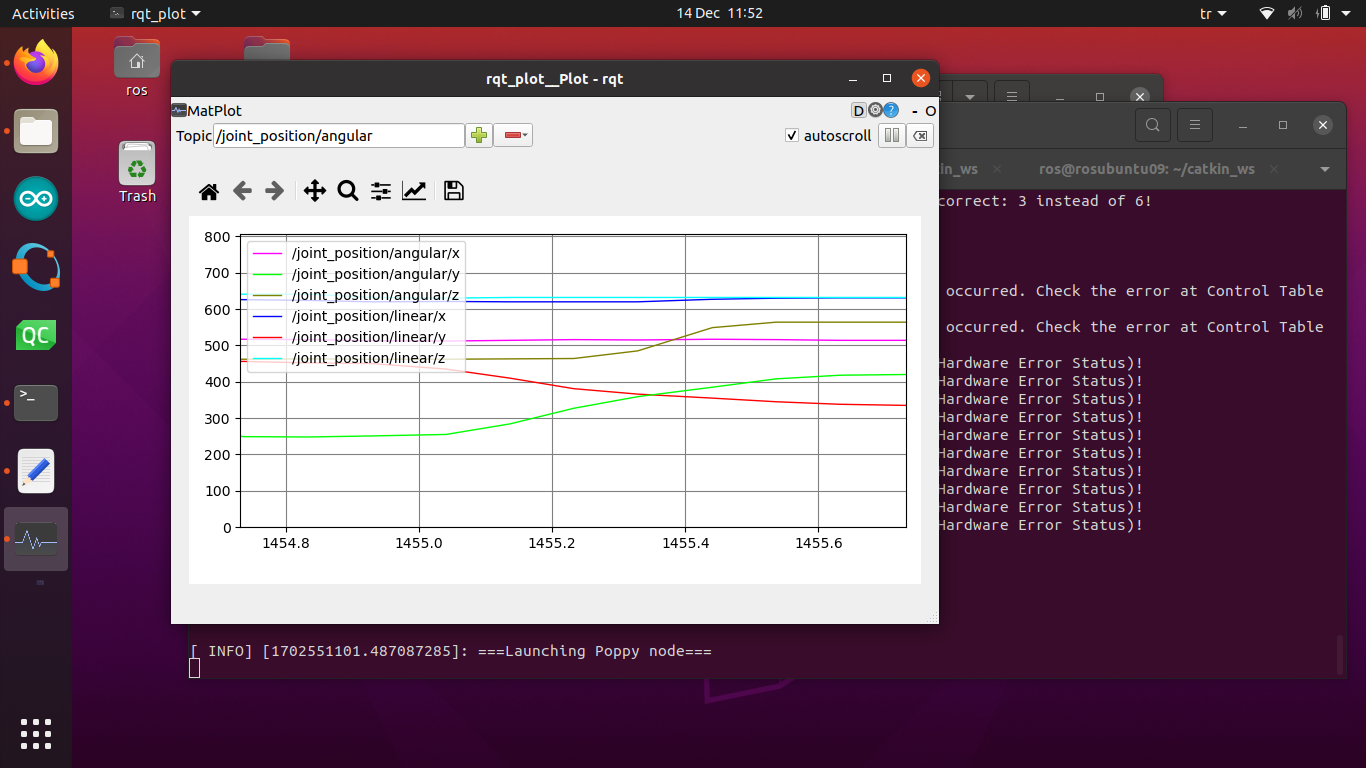
Task: Open the red minus remove-topic dropdown
Action: coord(515,136)
